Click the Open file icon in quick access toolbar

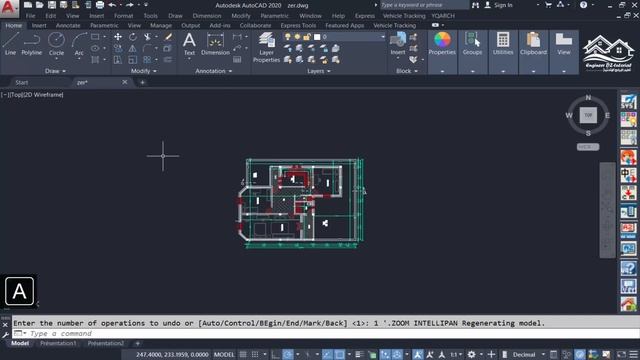click(40, 5)
